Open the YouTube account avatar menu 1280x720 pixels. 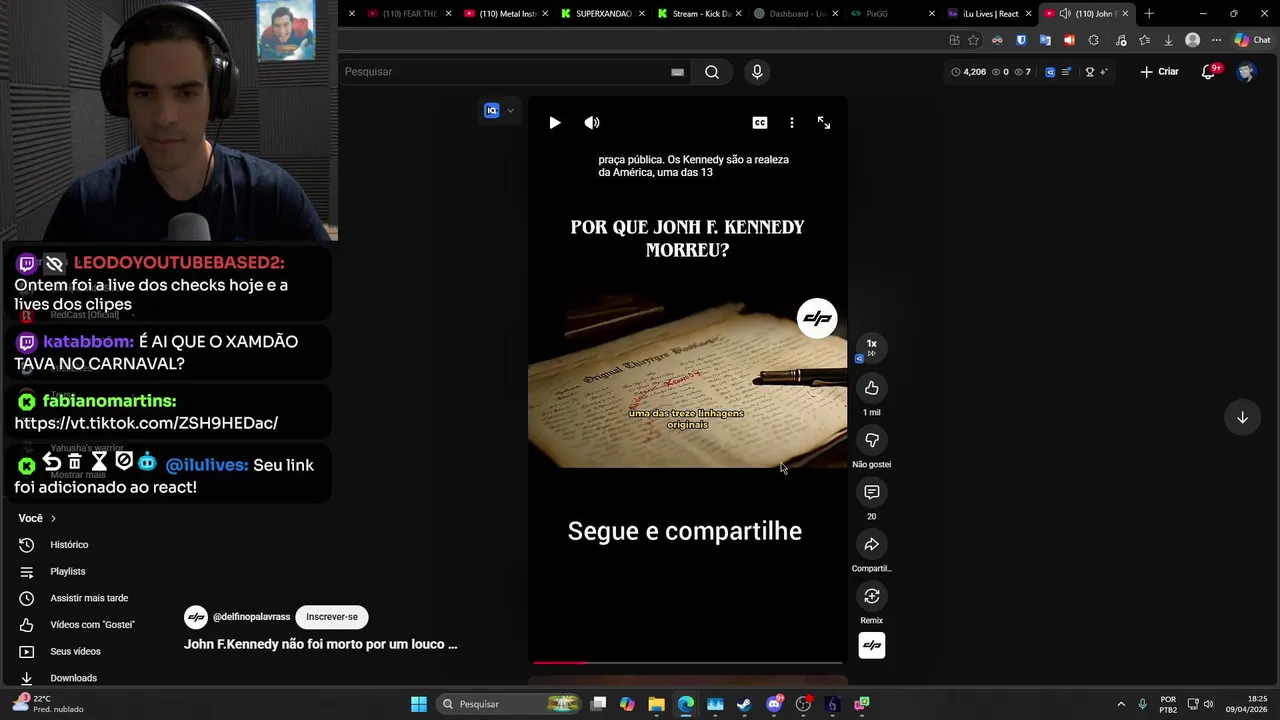point(1245,72)
